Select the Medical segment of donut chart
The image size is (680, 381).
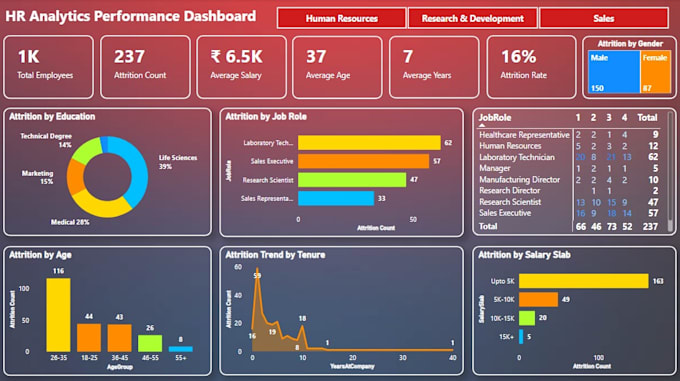101,206
